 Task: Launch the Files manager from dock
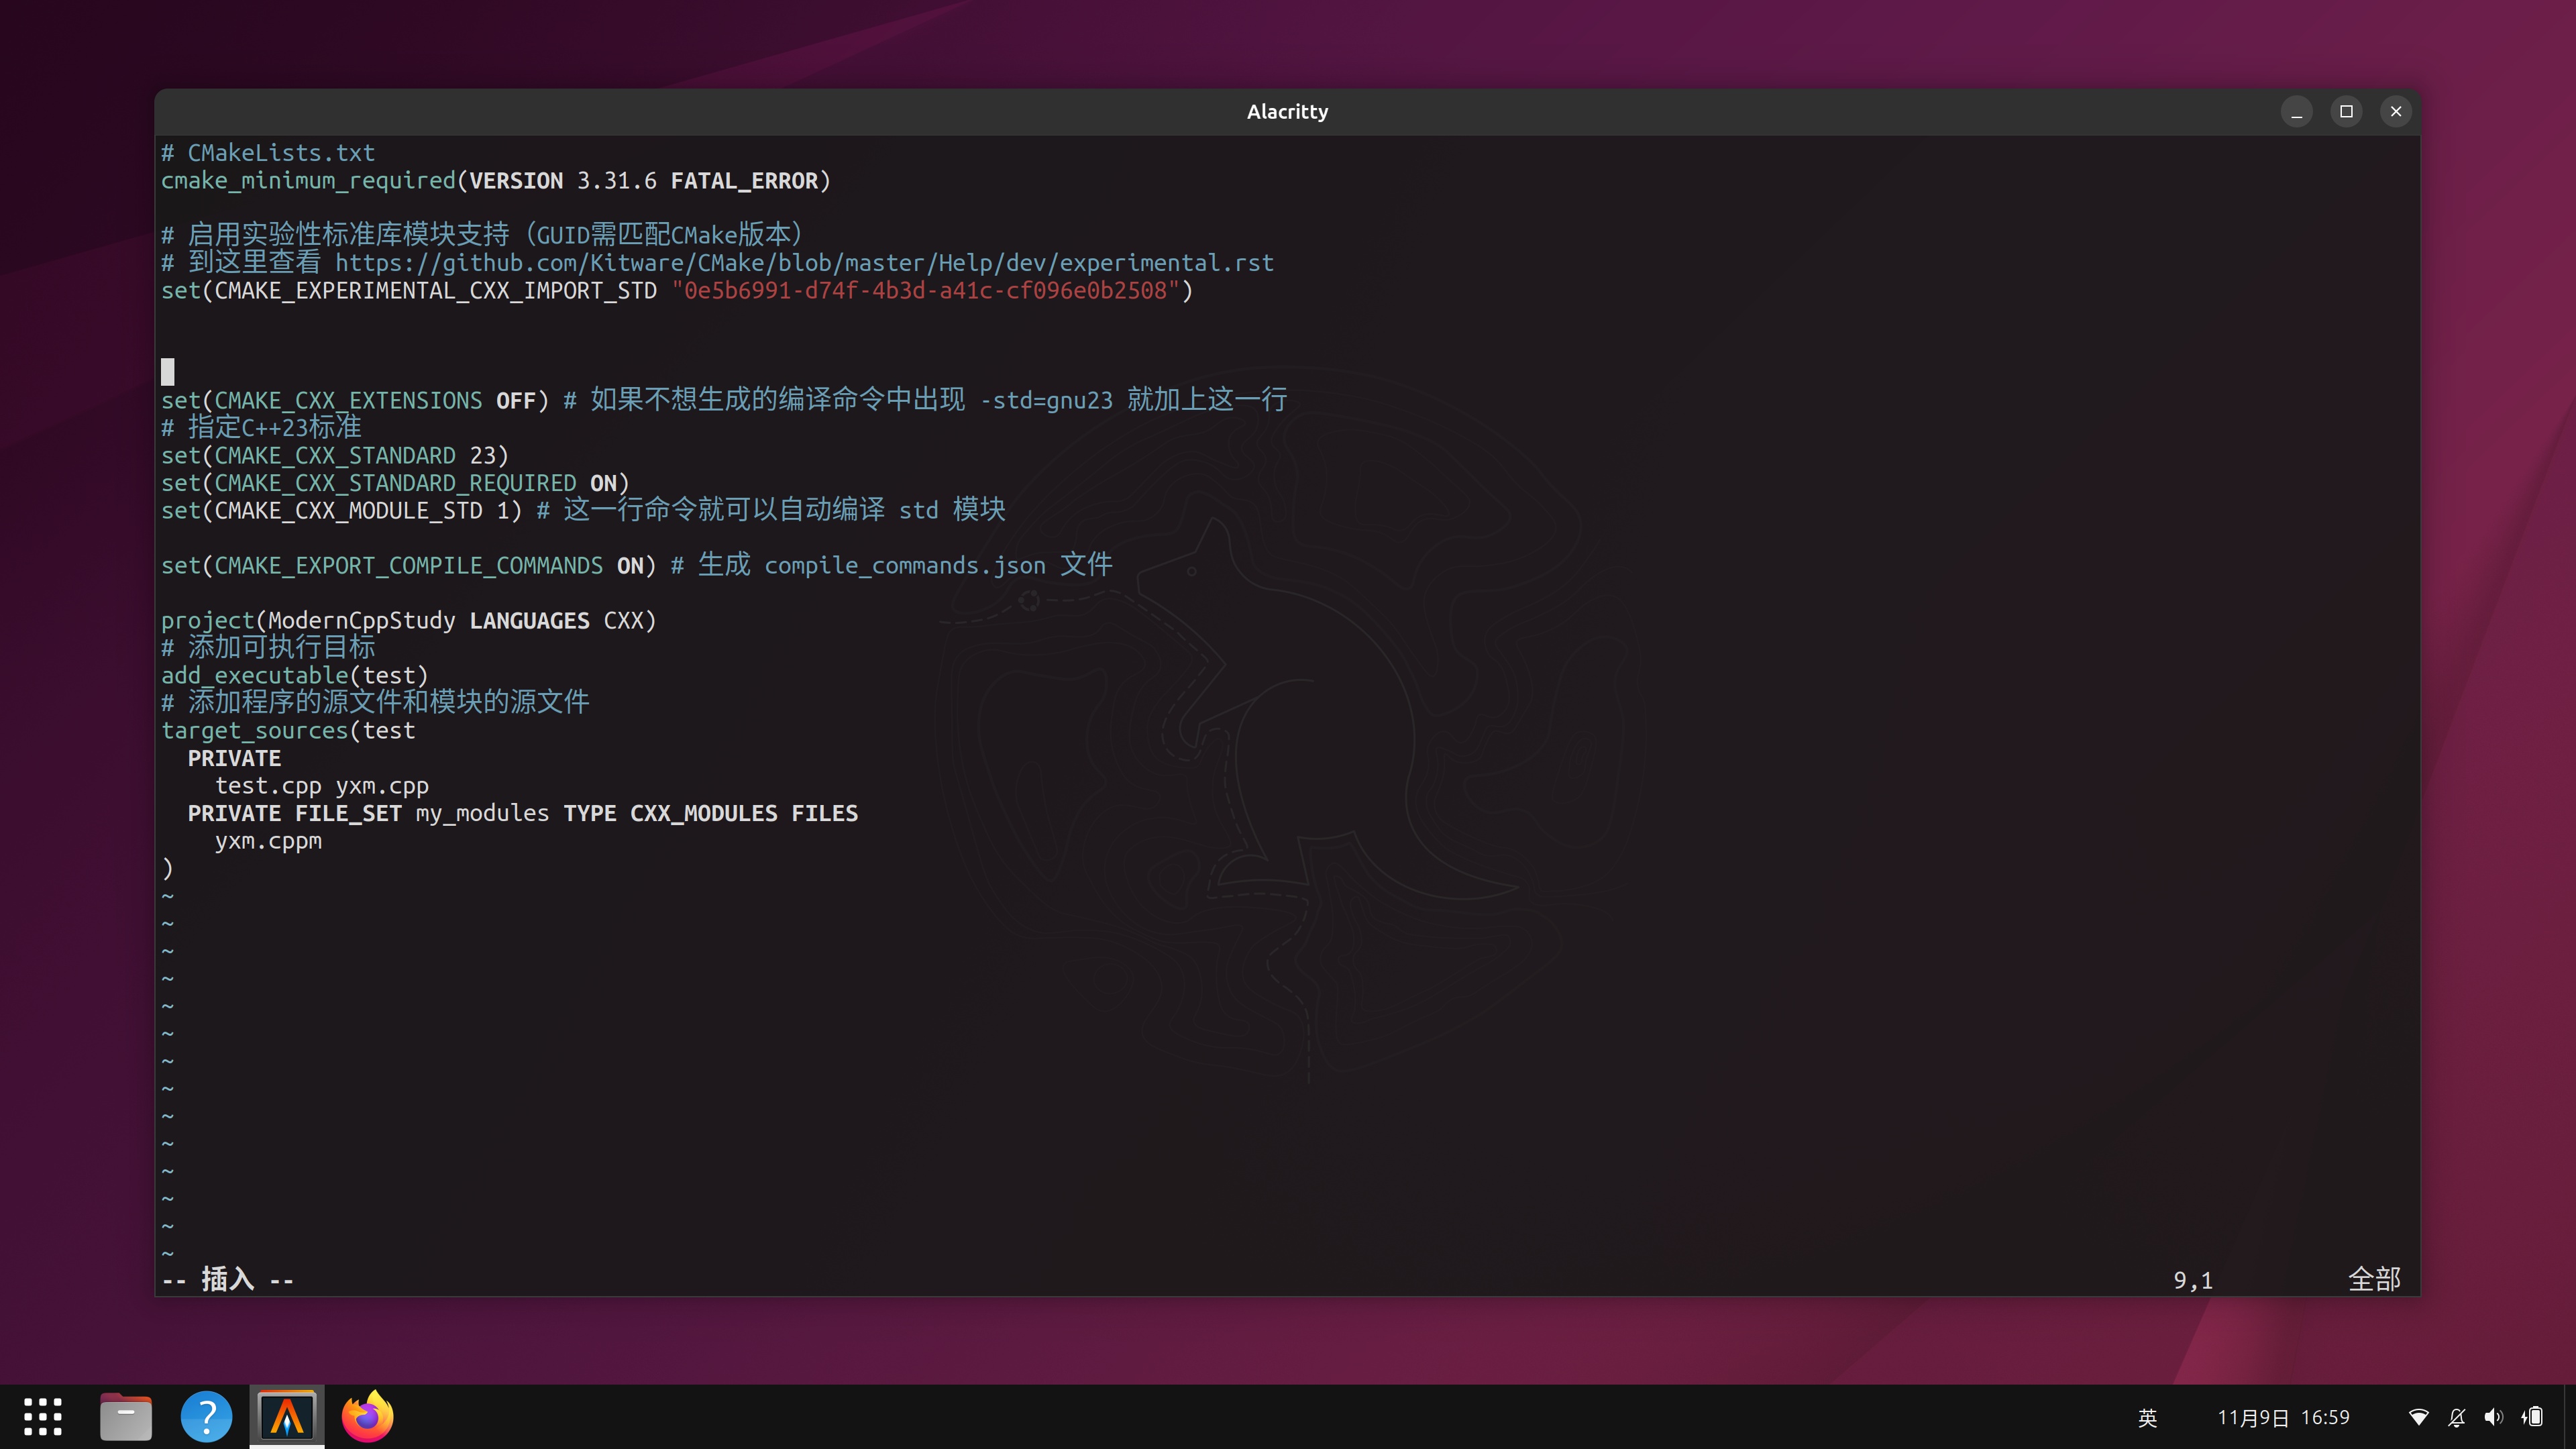[x=126, y=1417]
